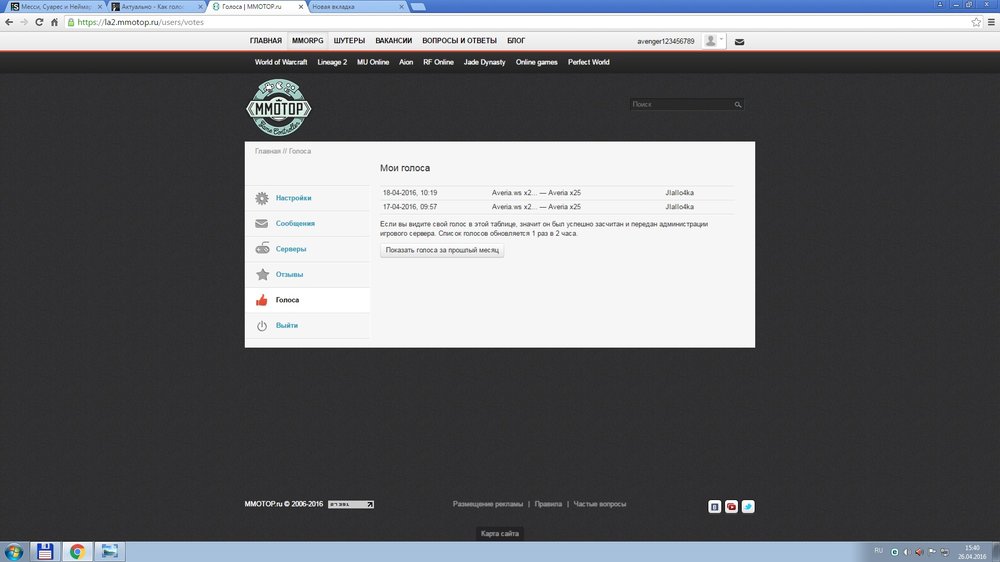
Task: Reload the page with browser refresh button
Action: click(39, 21)
